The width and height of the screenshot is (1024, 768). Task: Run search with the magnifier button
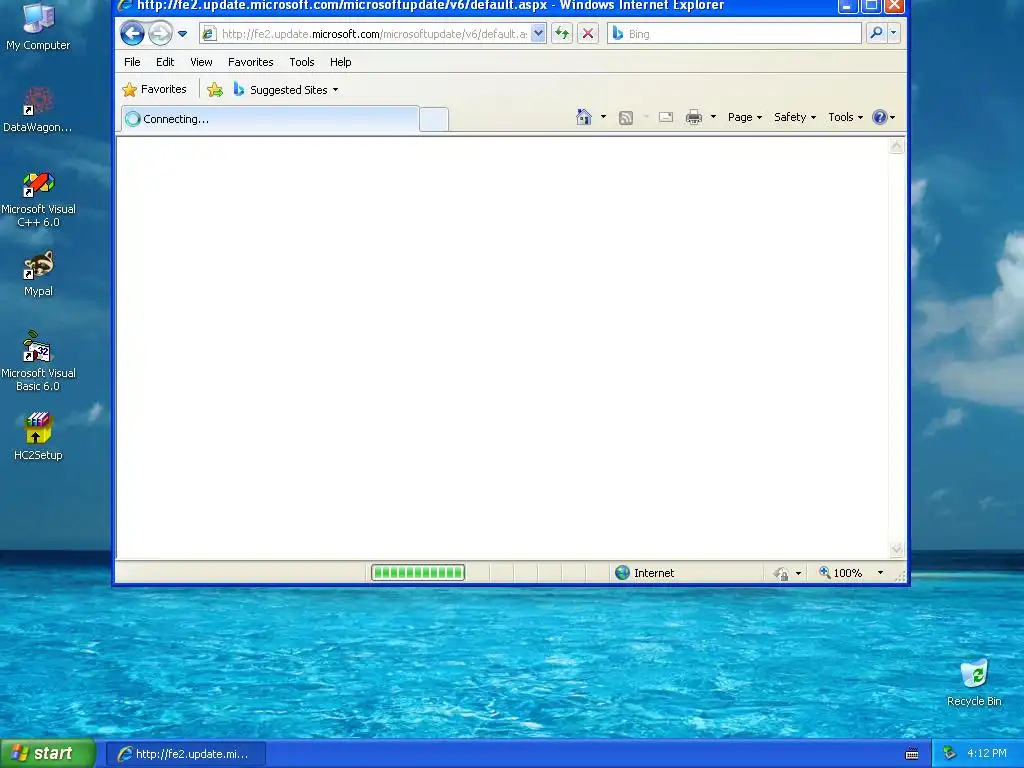pyautogui.click(x=876, y=33)
